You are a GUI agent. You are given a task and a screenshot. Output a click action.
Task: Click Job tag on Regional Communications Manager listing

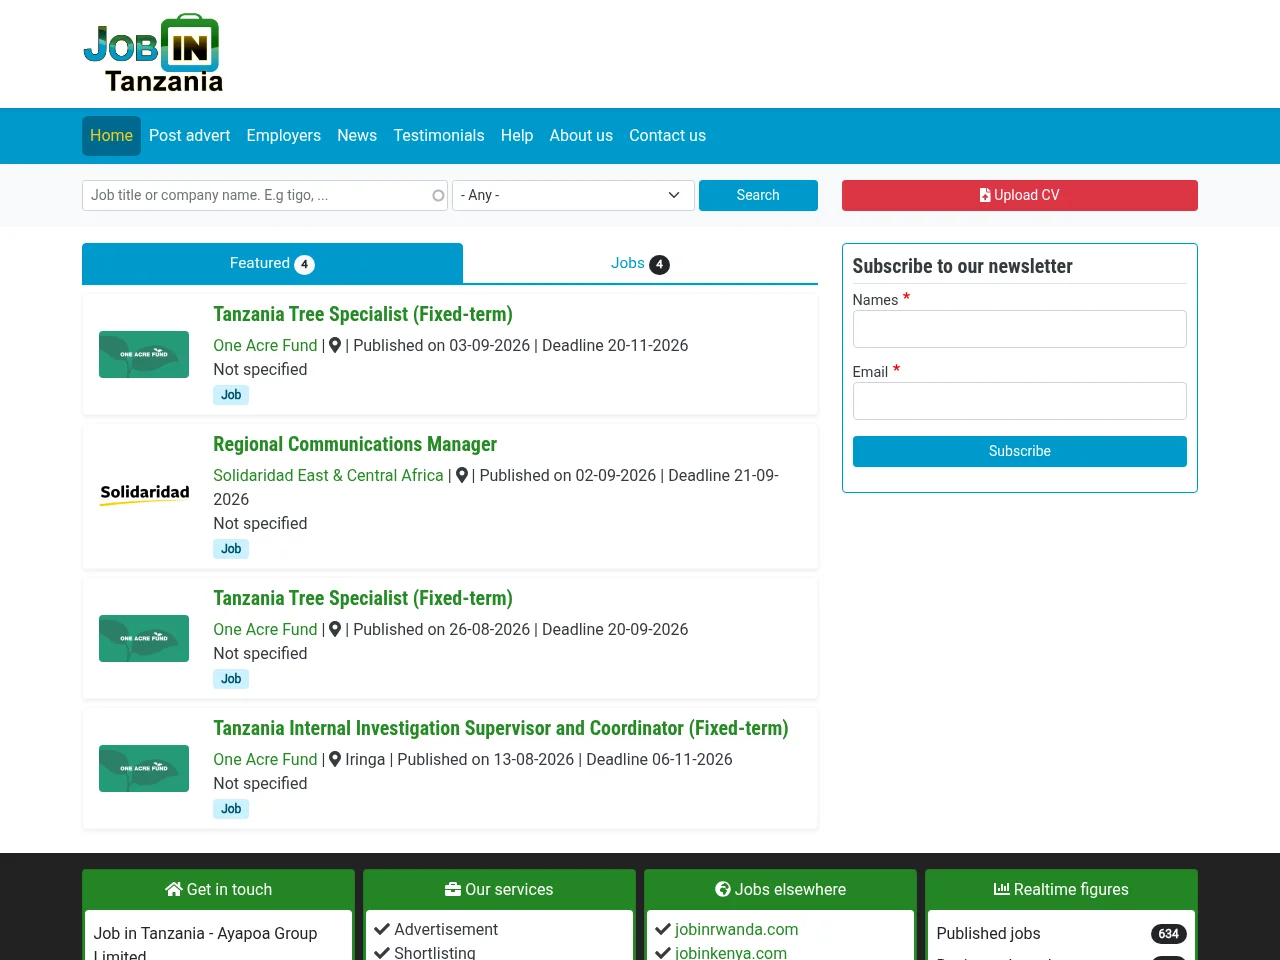coord(231,549)
